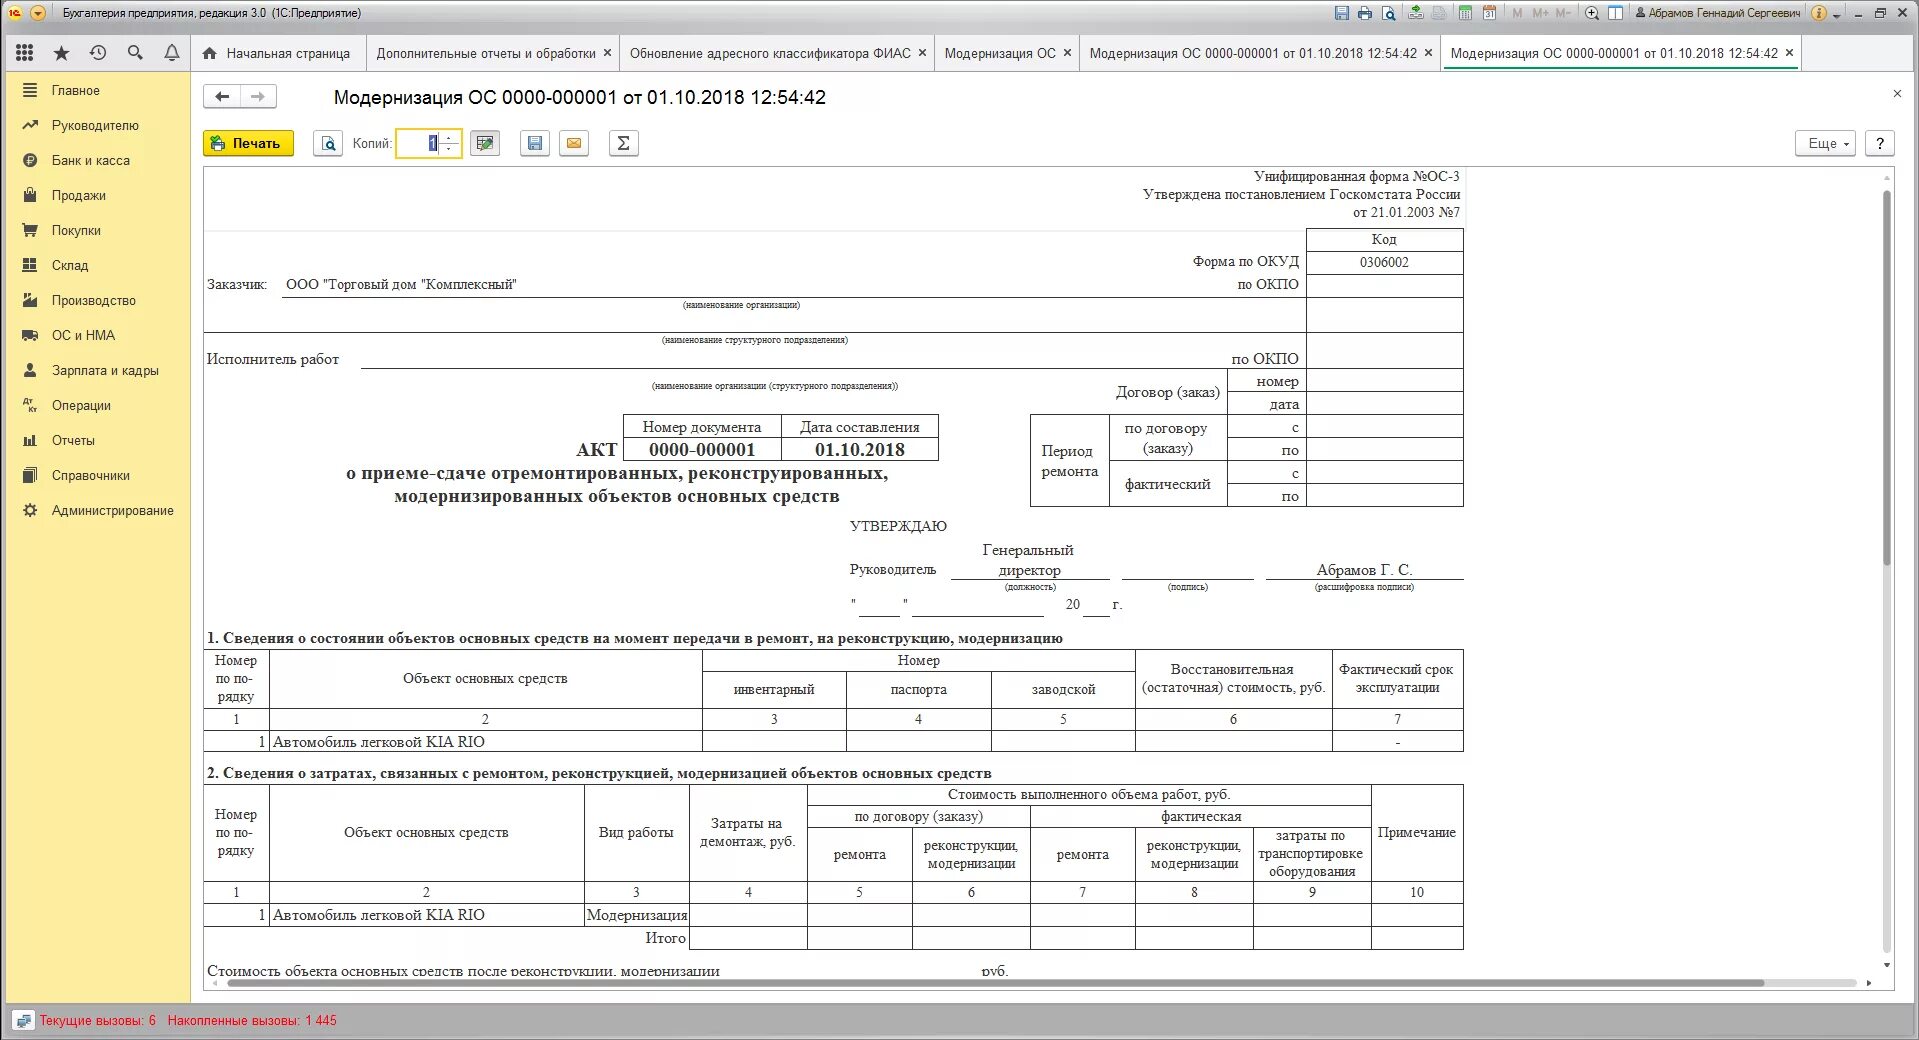Select the date cell 01.10.2018
The image size is (1919, 1040).
860,450
